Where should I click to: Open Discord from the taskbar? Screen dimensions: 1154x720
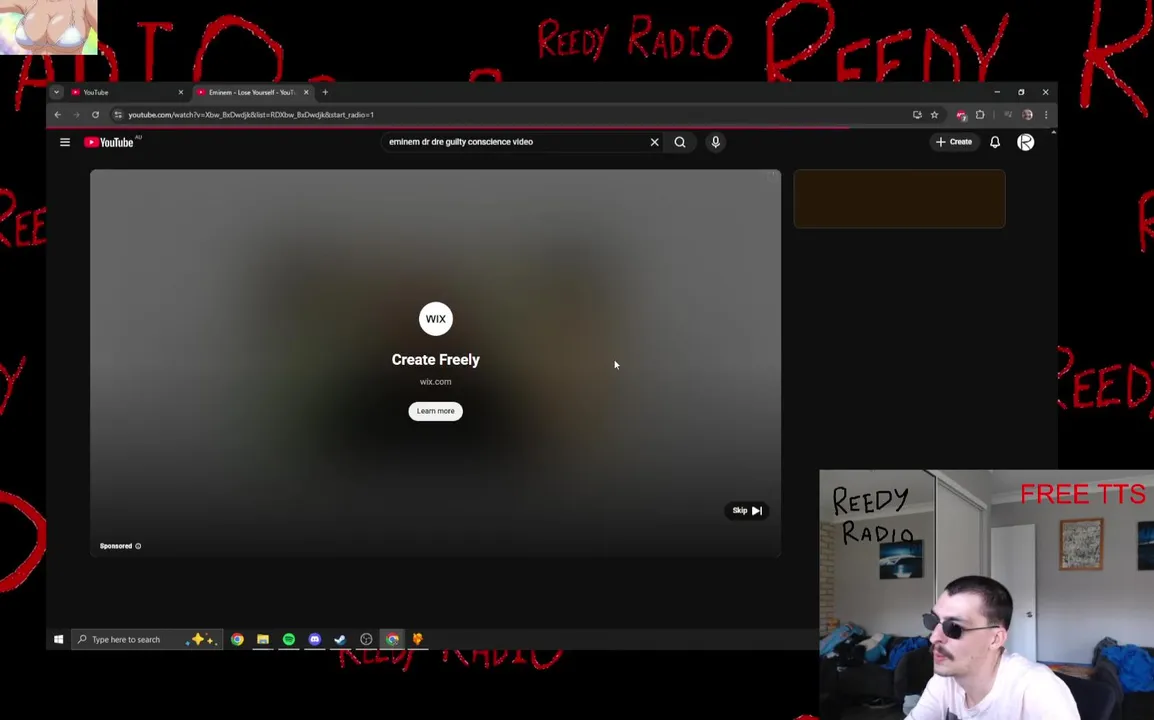point(314,639)
